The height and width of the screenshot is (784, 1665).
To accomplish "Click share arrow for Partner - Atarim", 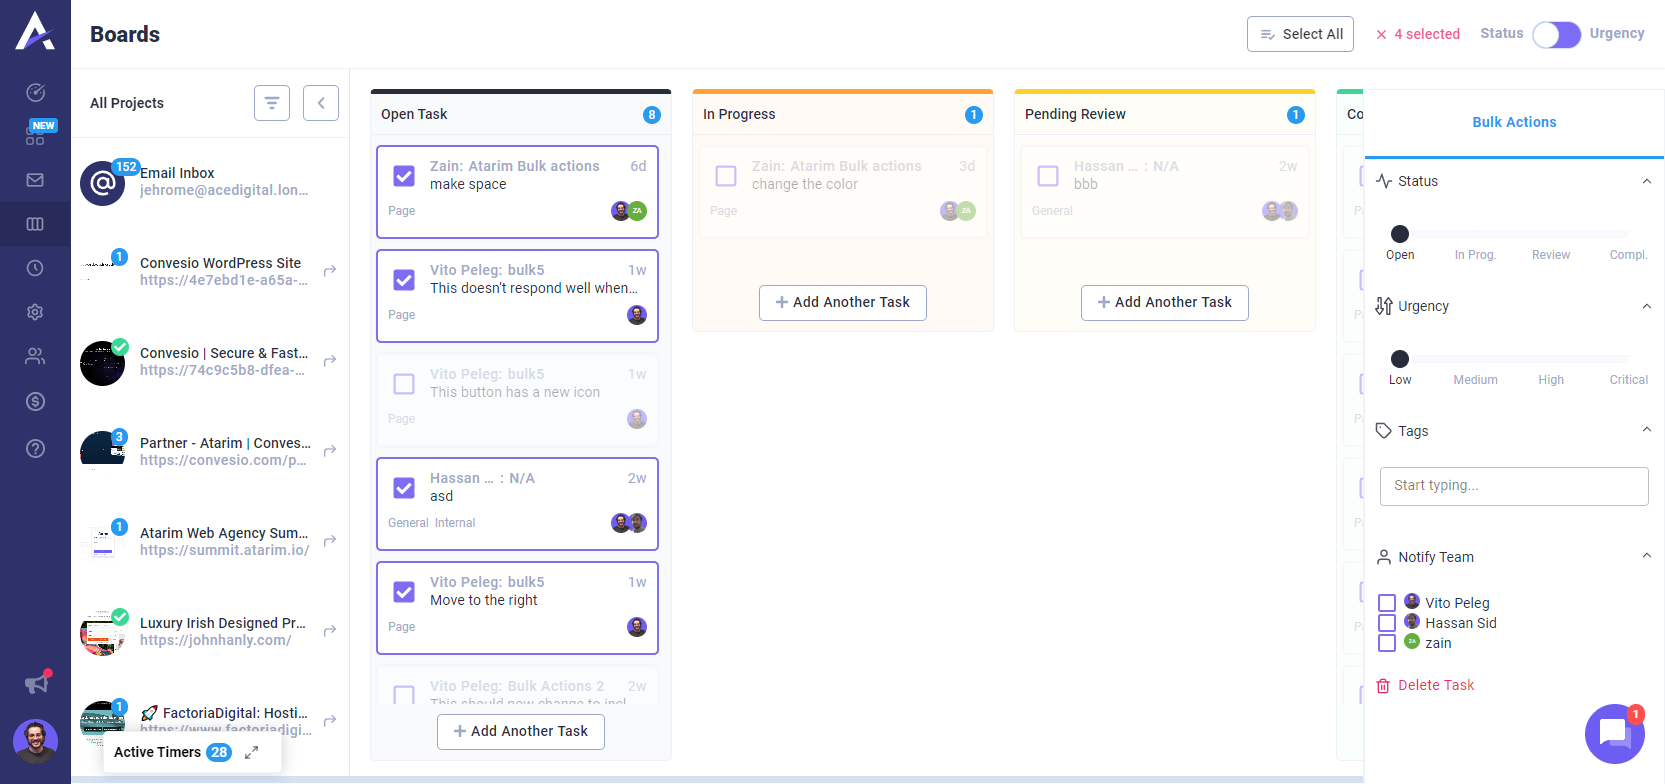I will (x=330, y=450).
